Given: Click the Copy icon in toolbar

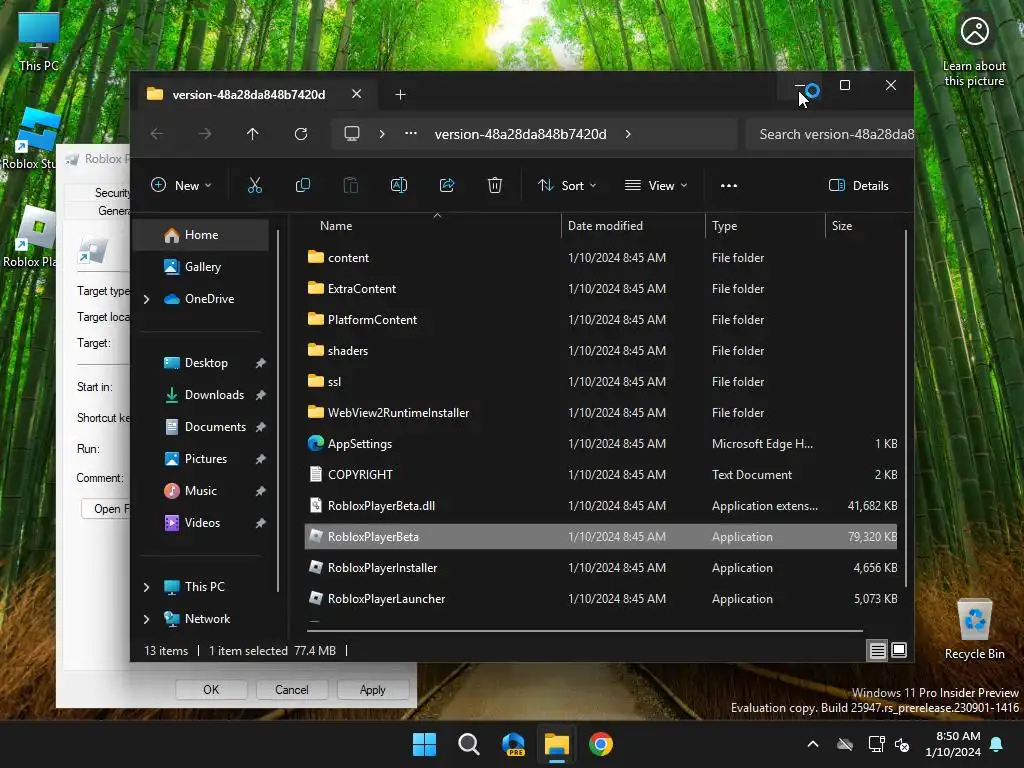Looking at the screenshot, I should tap(302, 185).
